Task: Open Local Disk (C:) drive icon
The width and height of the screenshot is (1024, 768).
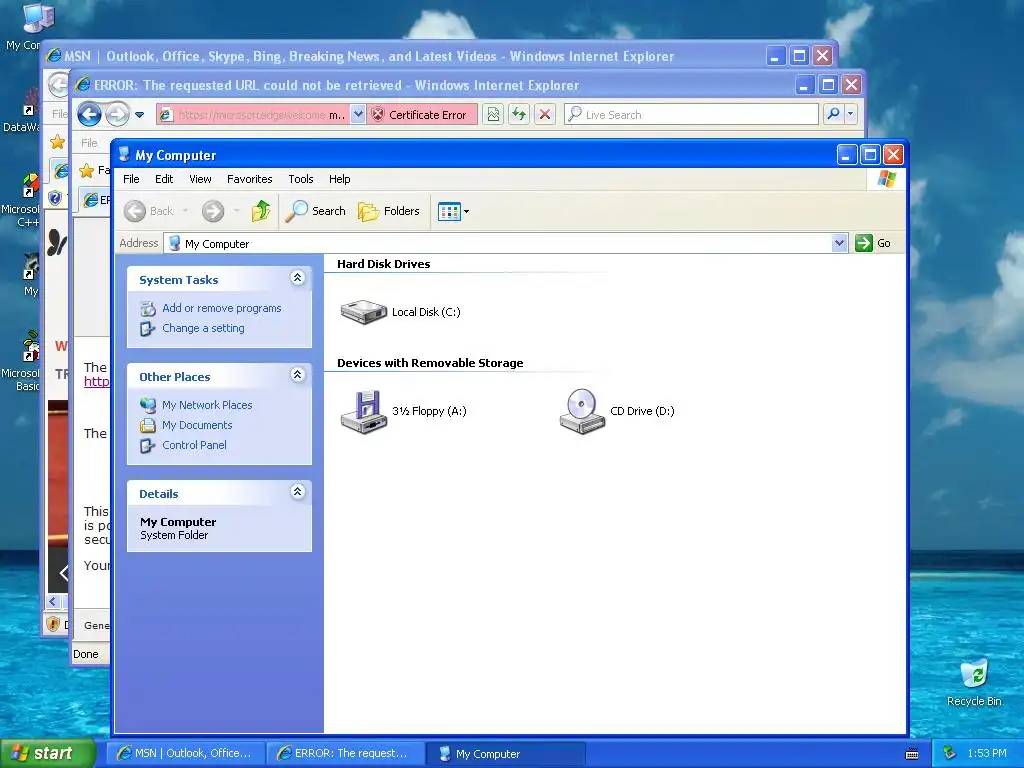Action: pos(364,312)
